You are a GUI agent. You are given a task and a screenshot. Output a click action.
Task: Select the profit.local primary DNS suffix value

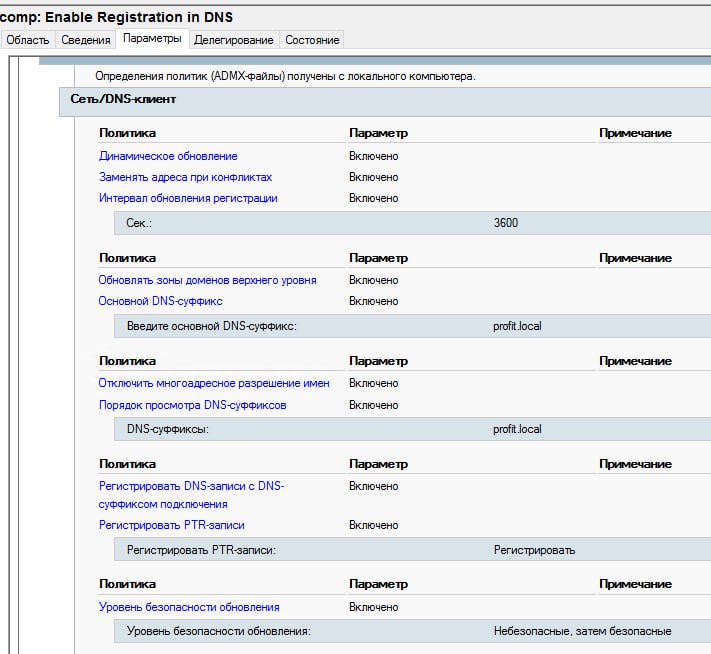tap(517, 326)
